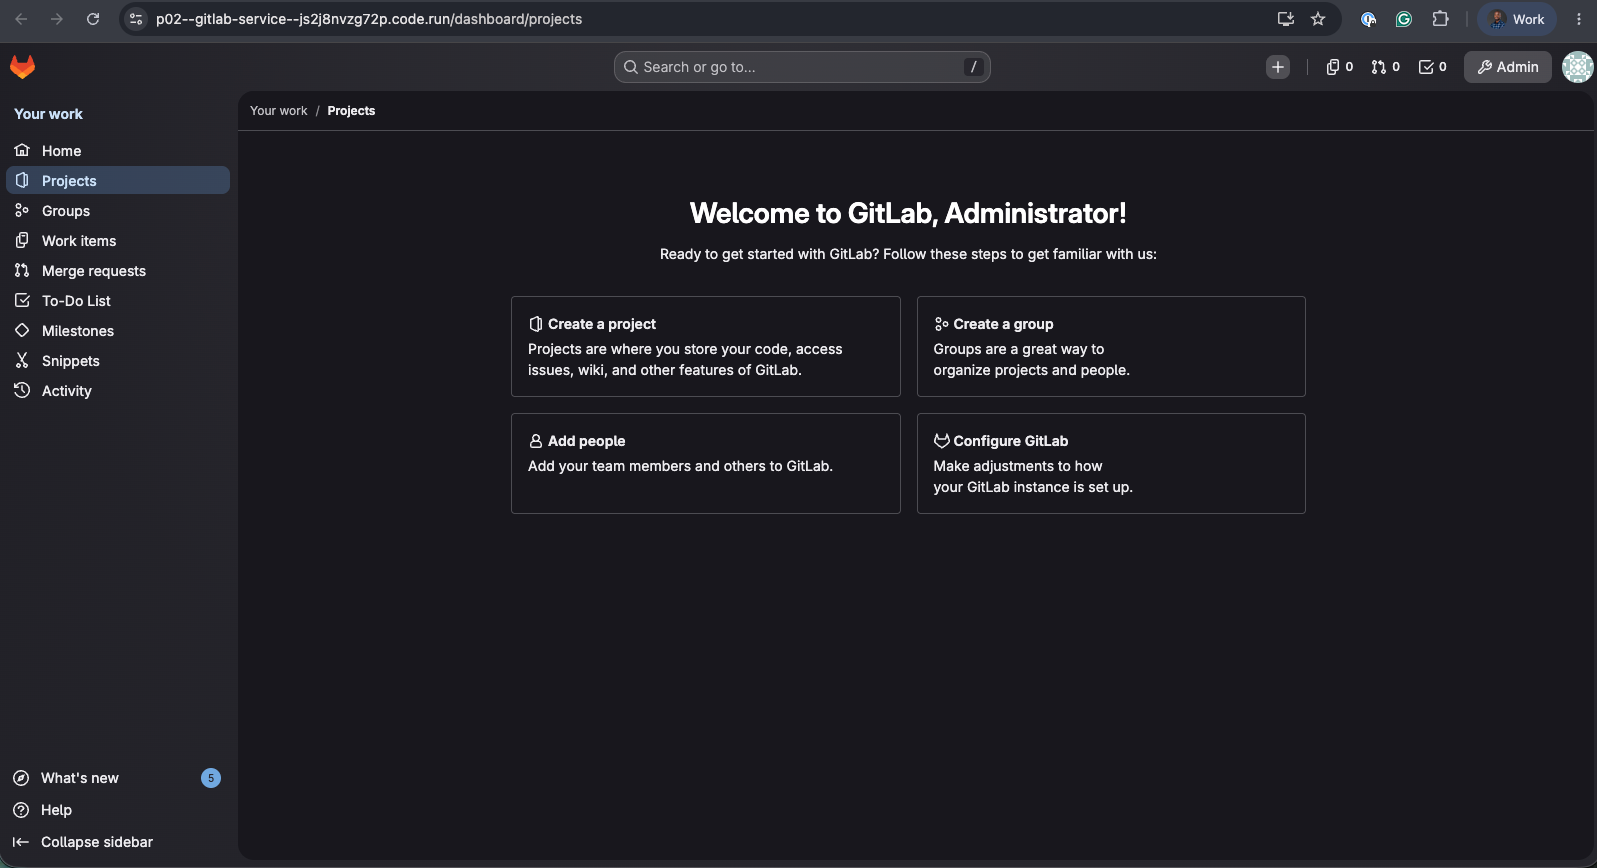Click the Create a project card
Image resolution: width=1597 pixels, height=868 pixels.
pyautogui.click(x=706, y=346)
